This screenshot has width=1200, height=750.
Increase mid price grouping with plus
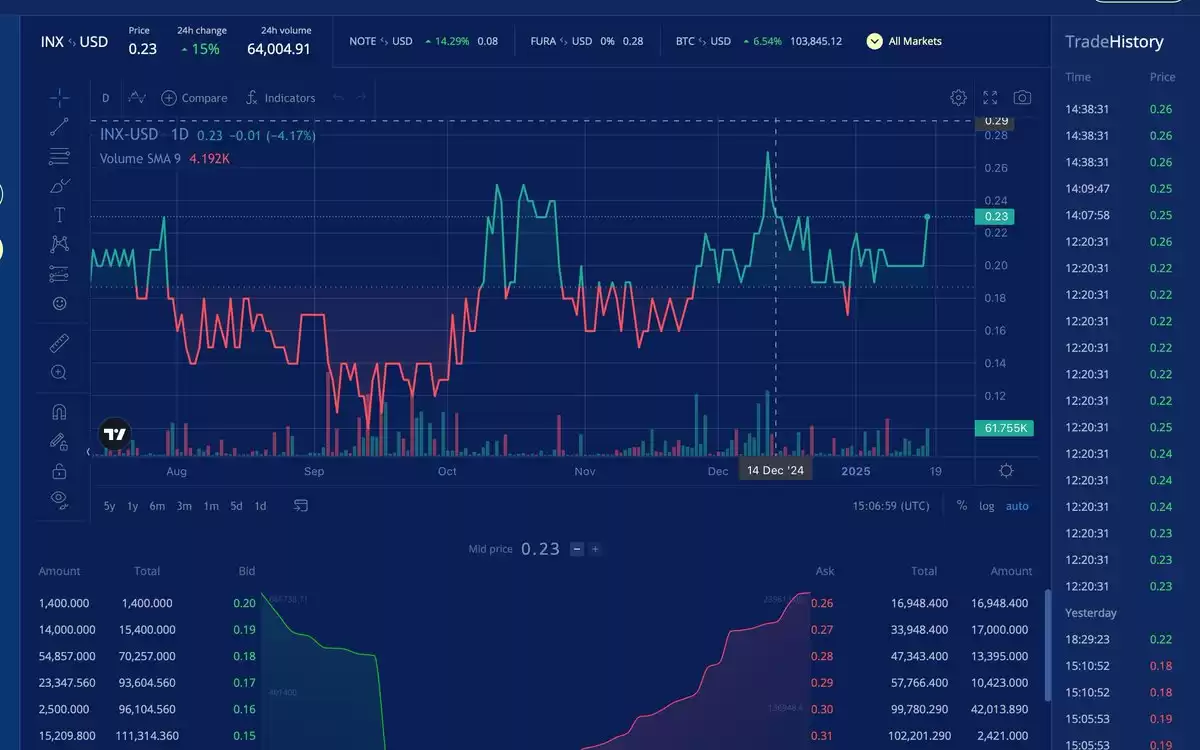click(x=595, y=549)
